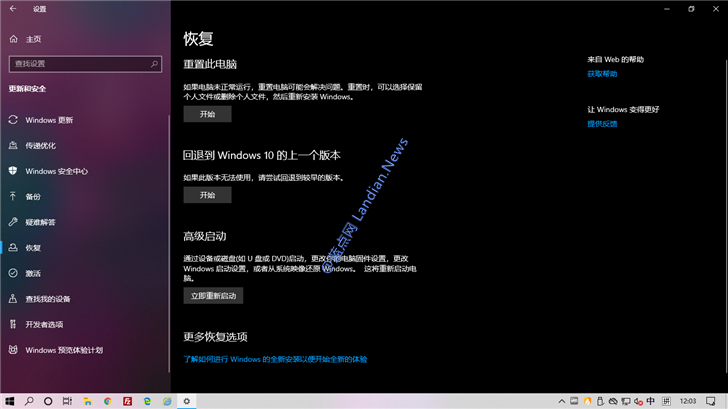The height and width of the screenshot is (409, 728).
Task: Click the 中 input language indicator
Action: [651, 401]
